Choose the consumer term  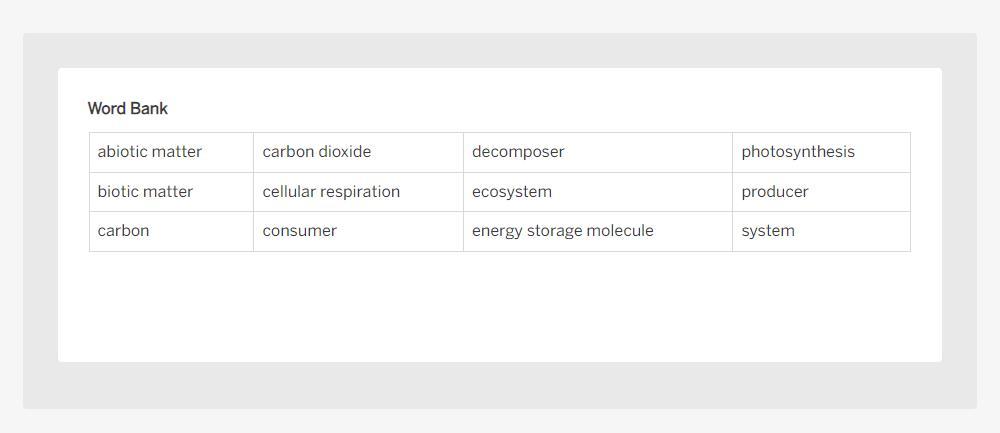(x=300, y=231)
